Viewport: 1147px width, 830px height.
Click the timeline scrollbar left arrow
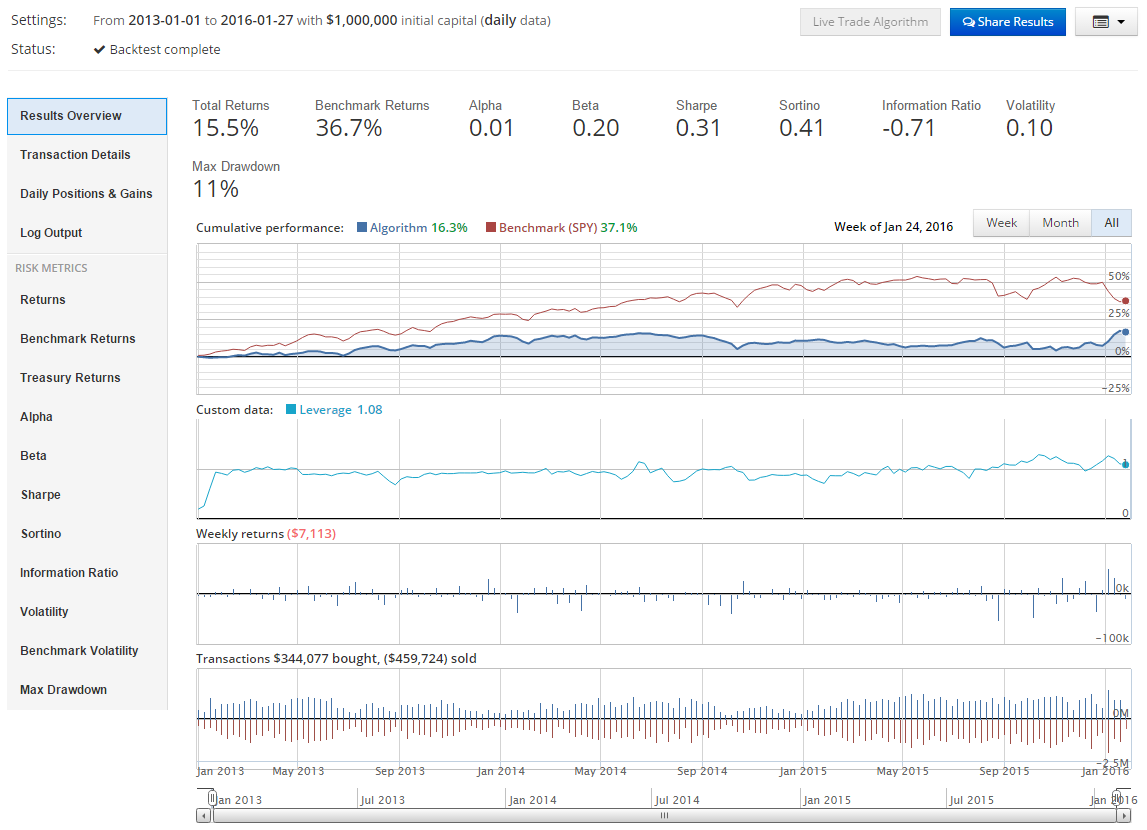pos(204,816)
